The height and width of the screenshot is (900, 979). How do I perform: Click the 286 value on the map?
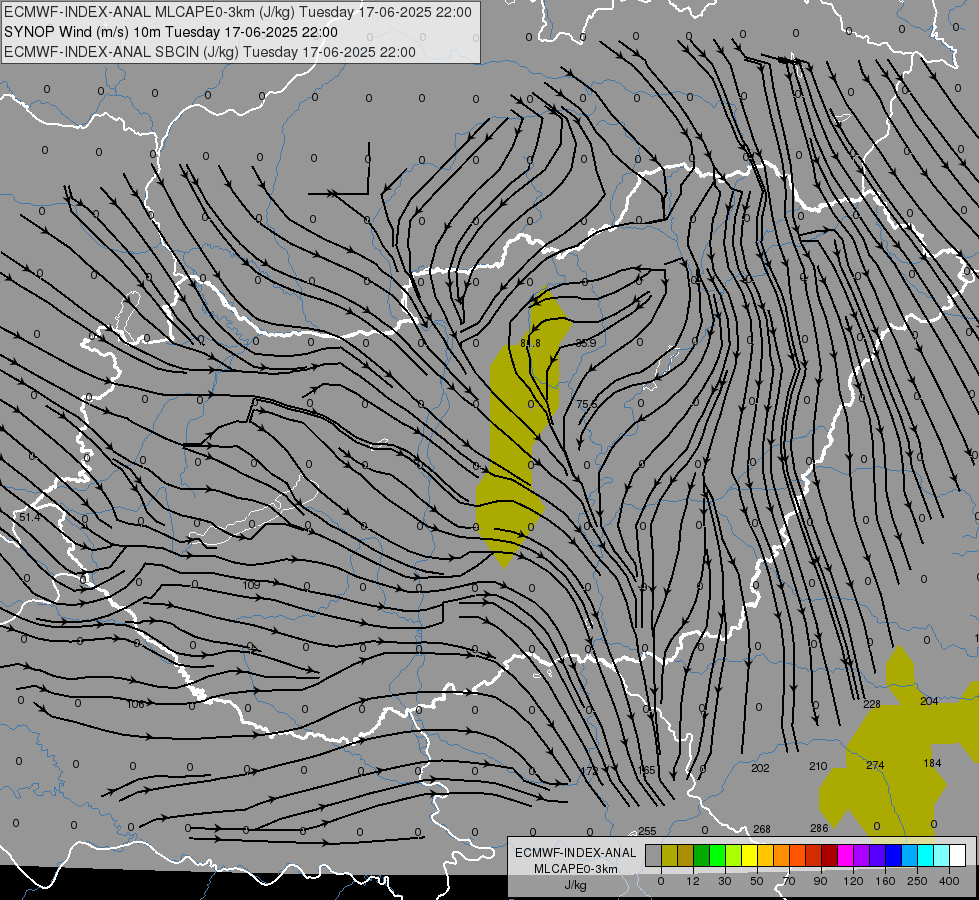pos(819,828)
